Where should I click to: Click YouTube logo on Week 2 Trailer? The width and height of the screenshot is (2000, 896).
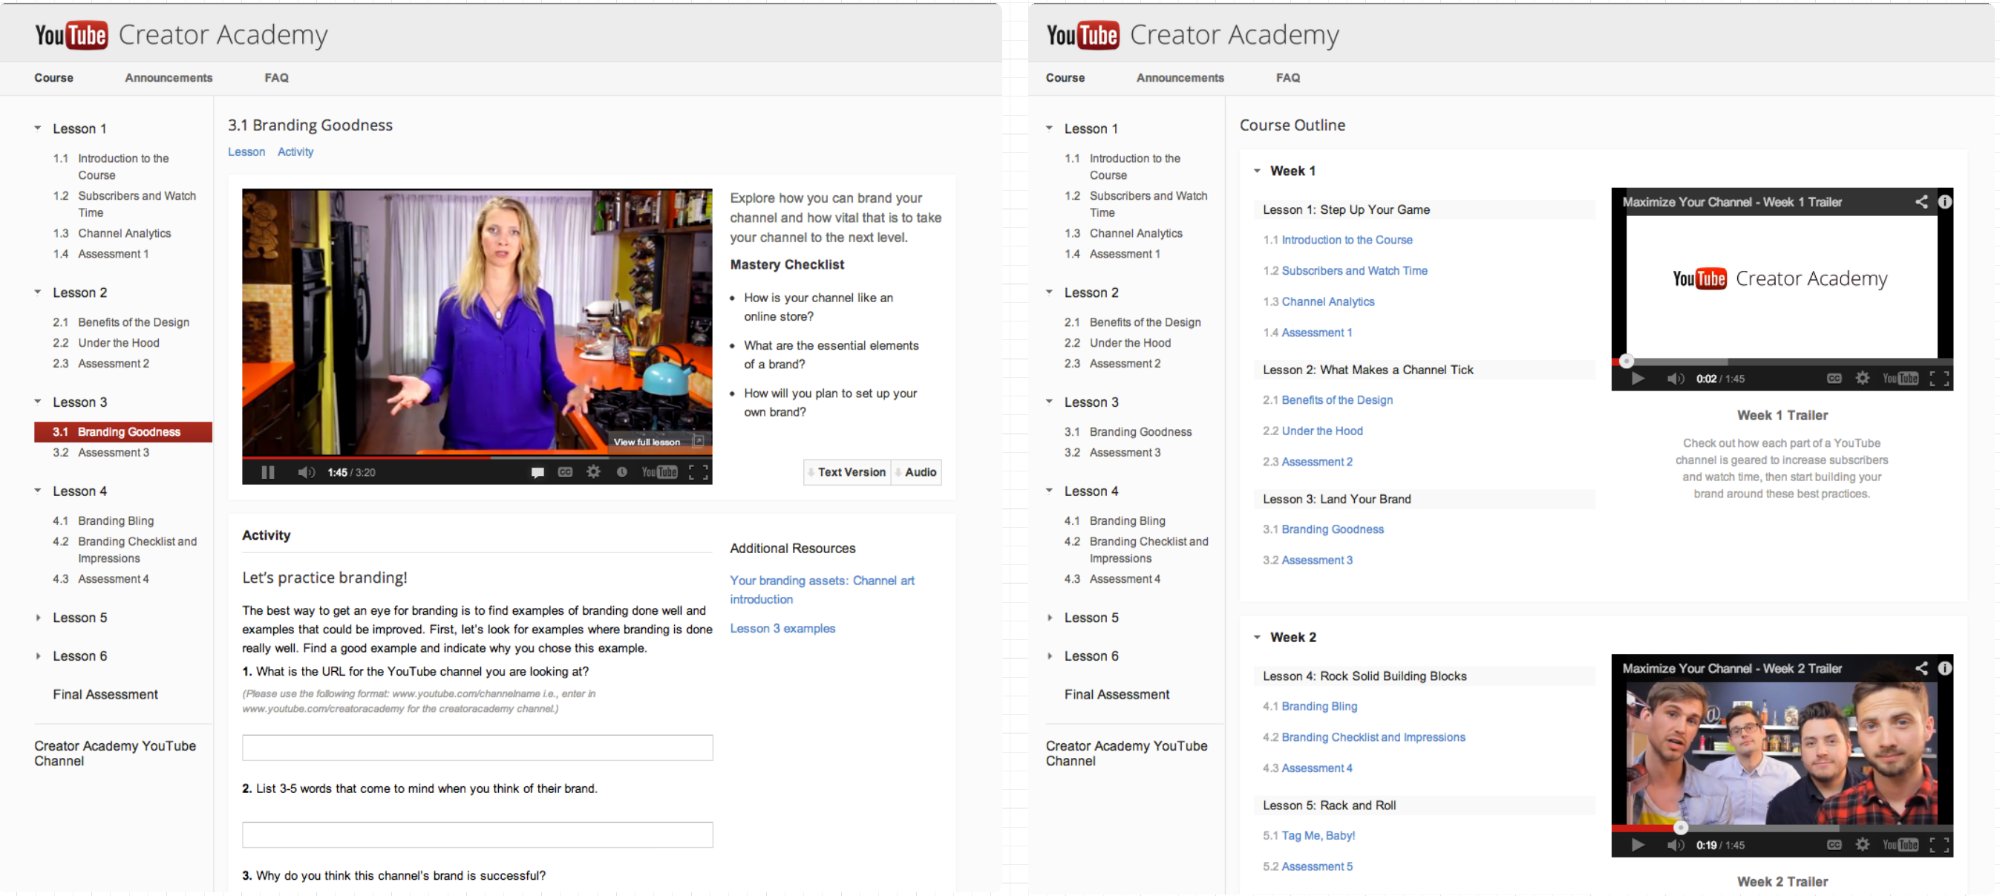point(1900,845)
